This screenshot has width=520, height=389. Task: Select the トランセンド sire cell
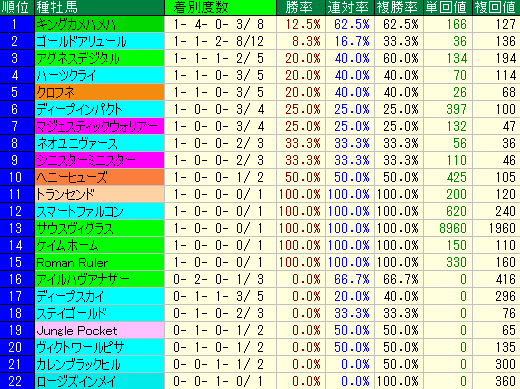(99, 194)
